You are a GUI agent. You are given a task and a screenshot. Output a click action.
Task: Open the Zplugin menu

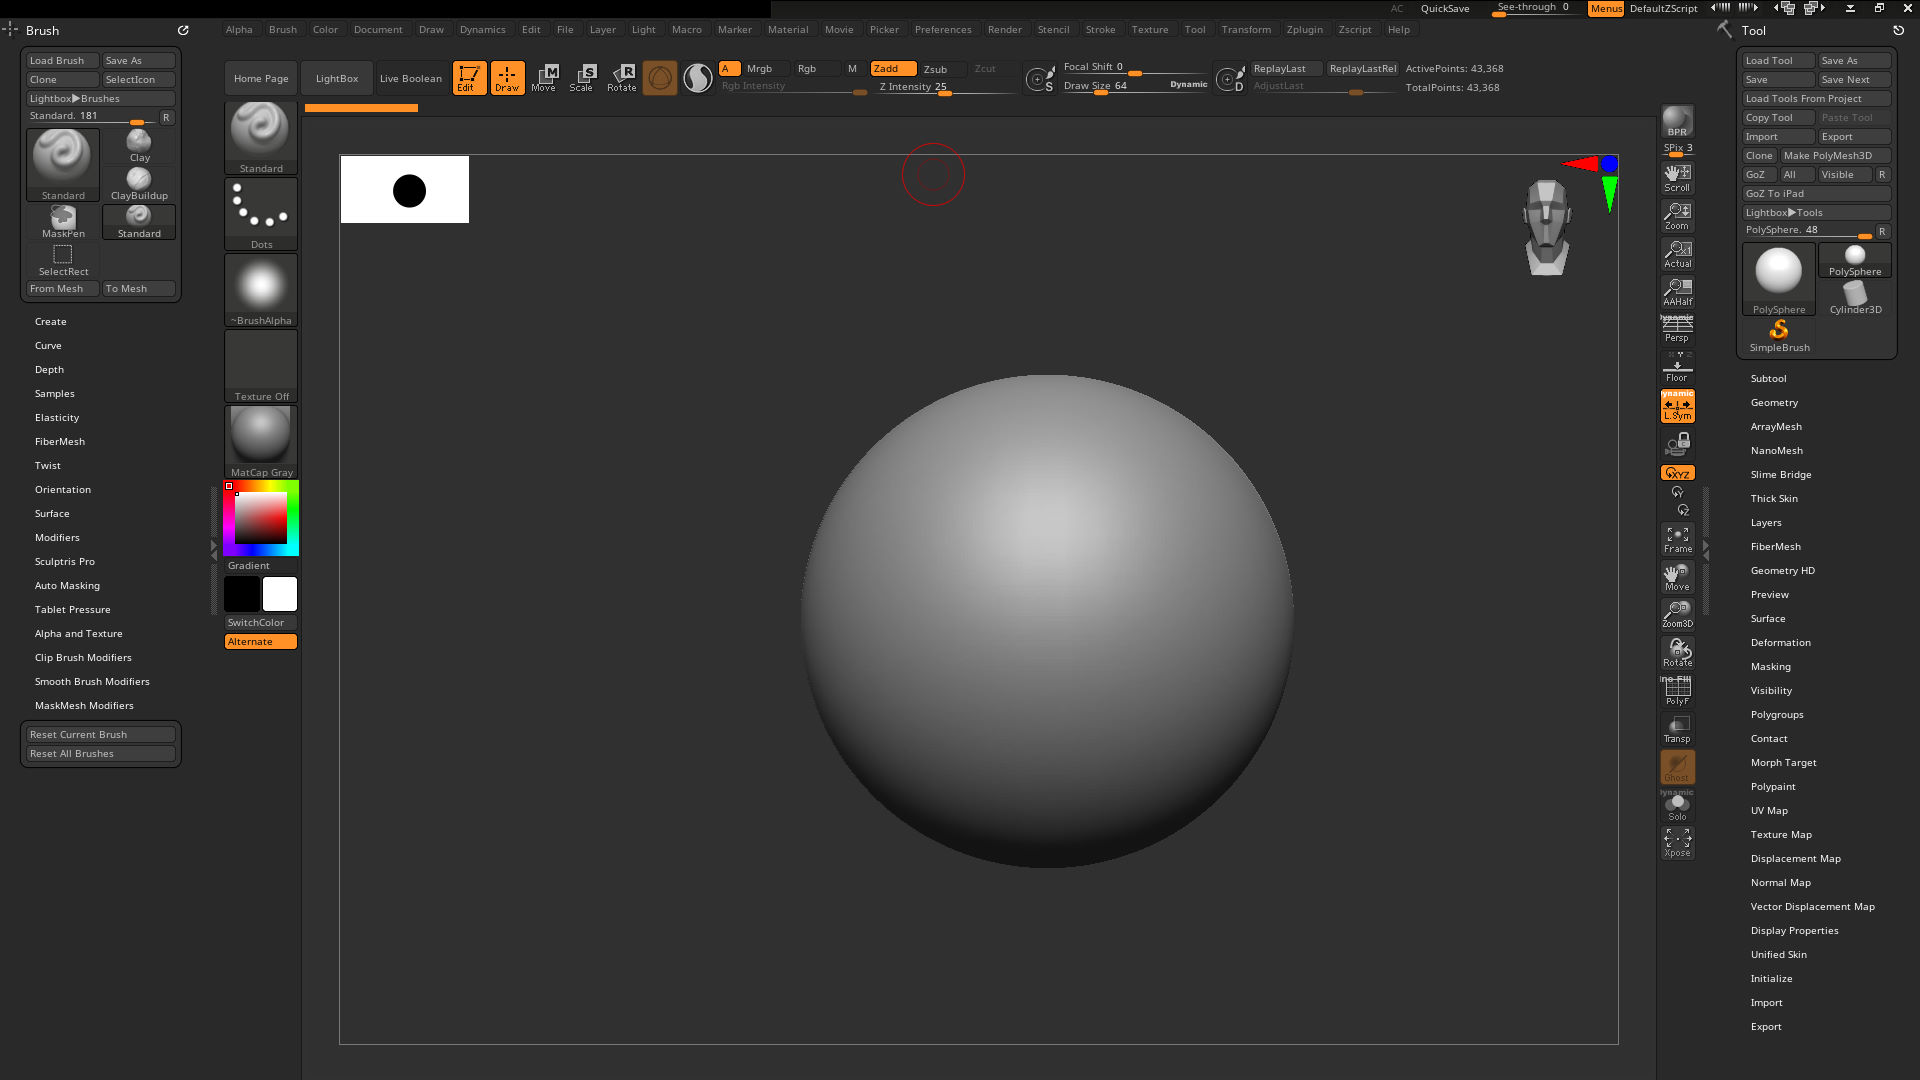pyautogui.click(x=1304, y=29)
